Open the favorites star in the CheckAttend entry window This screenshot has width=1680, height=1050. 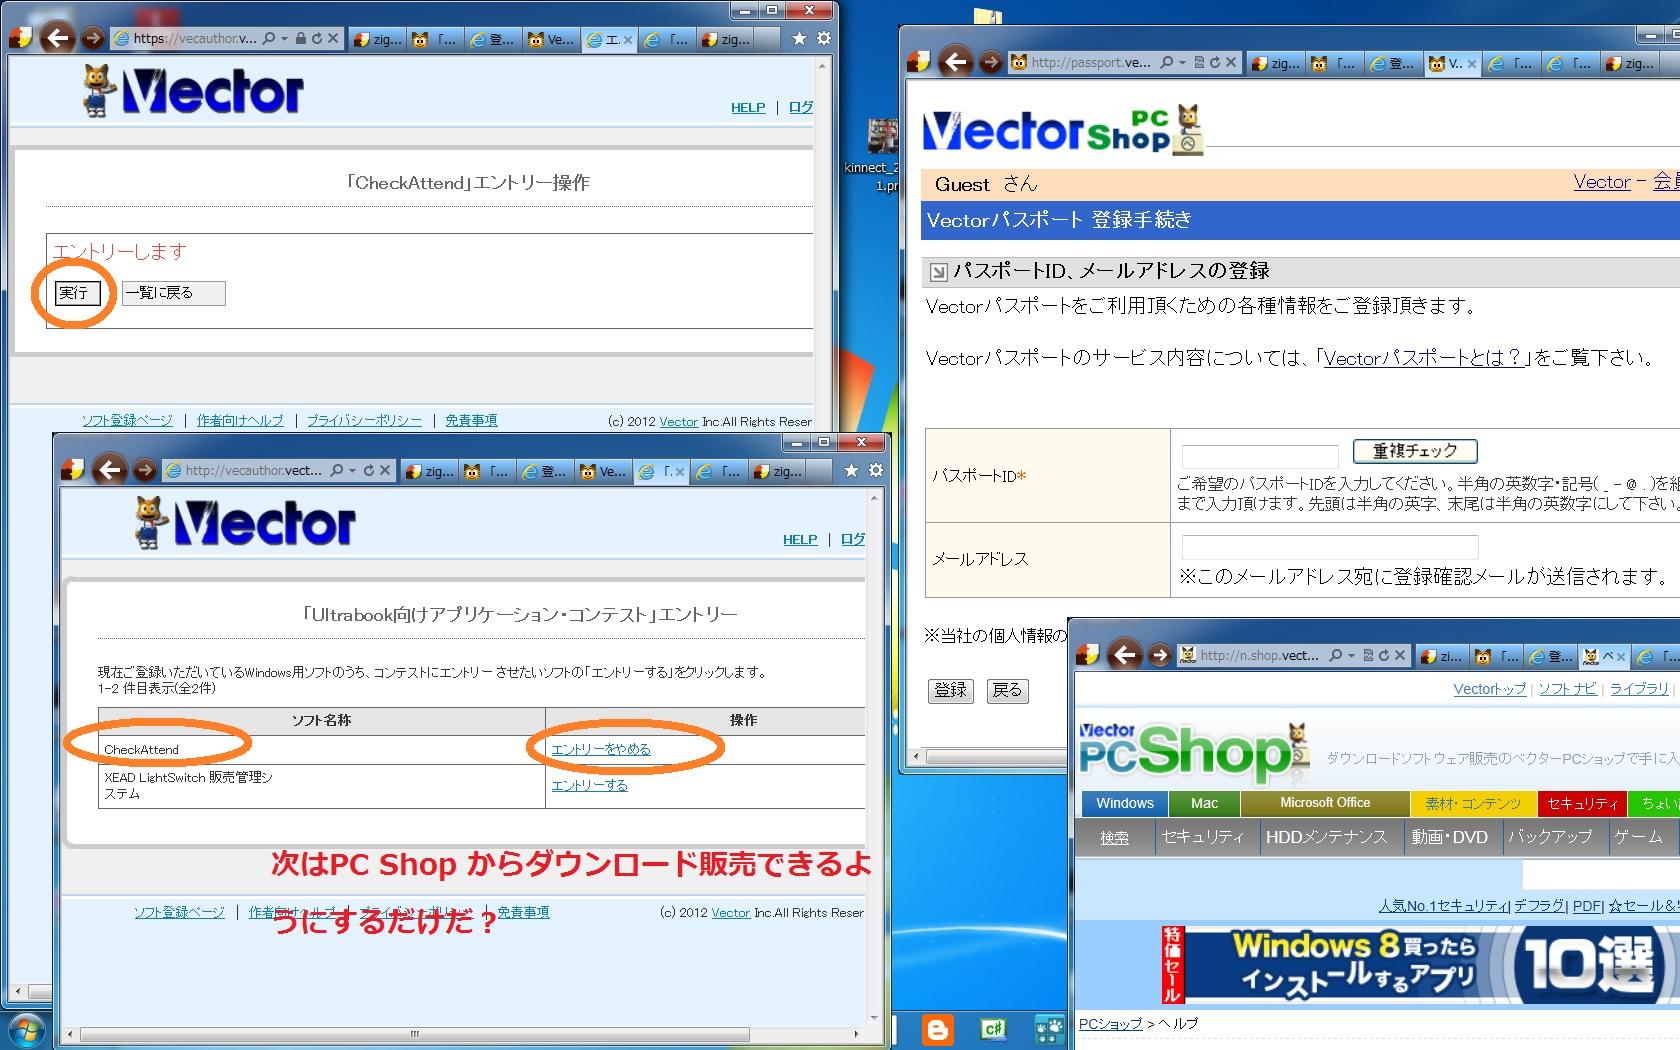[799, 38]
